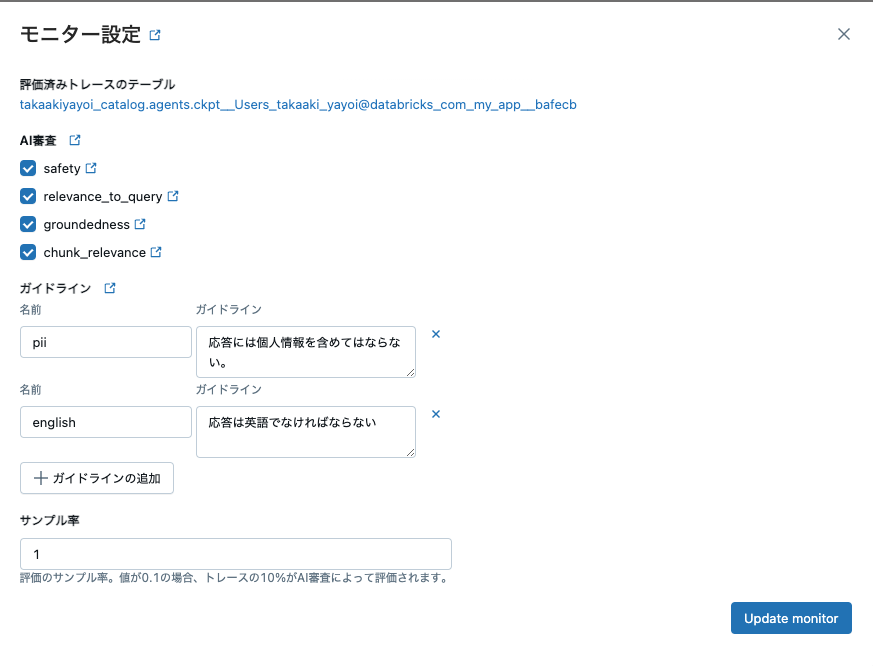Click the サンプル率 input field
This screenshot has width=873, height=666.
pyautogui.click(x=236, y=554)
